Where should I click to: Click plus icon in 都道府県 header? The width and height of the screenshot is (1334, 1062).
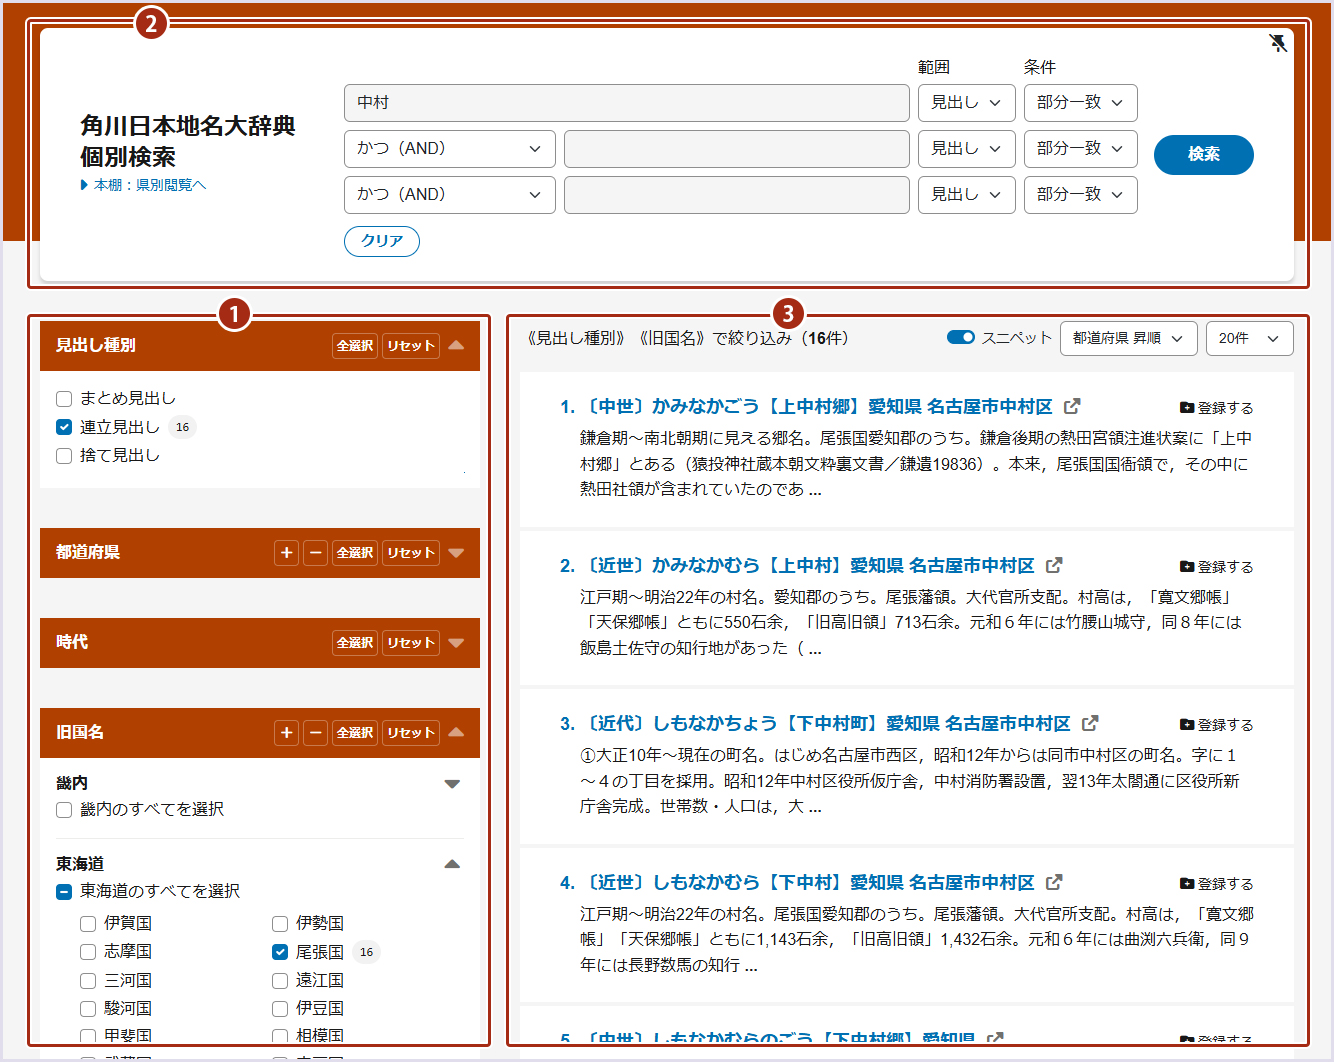tap(287, 553)
